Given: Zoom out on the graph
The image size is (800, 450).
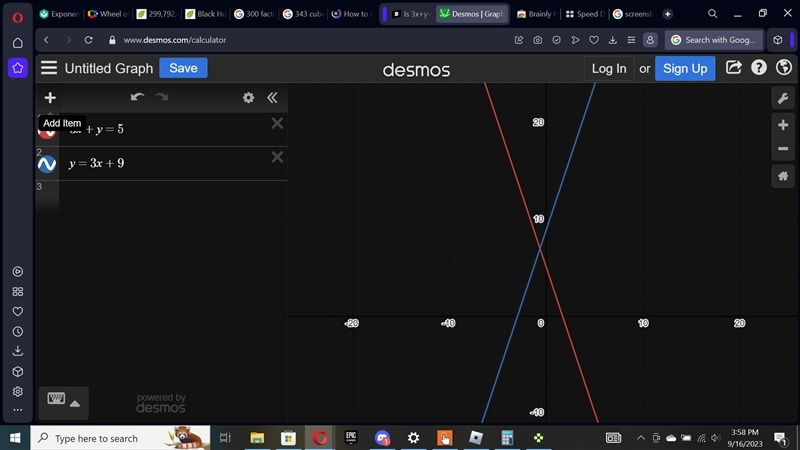Looking at the screenshot, I should [783, 149].
